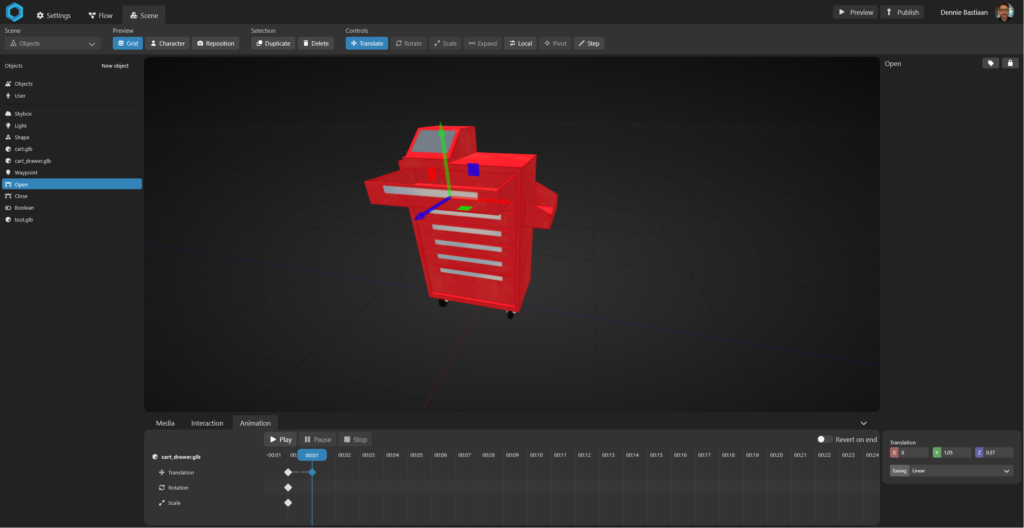The width and height of the screenshot is (1024, 528).
Task: Delete the selected object
Action: (316, 44)
